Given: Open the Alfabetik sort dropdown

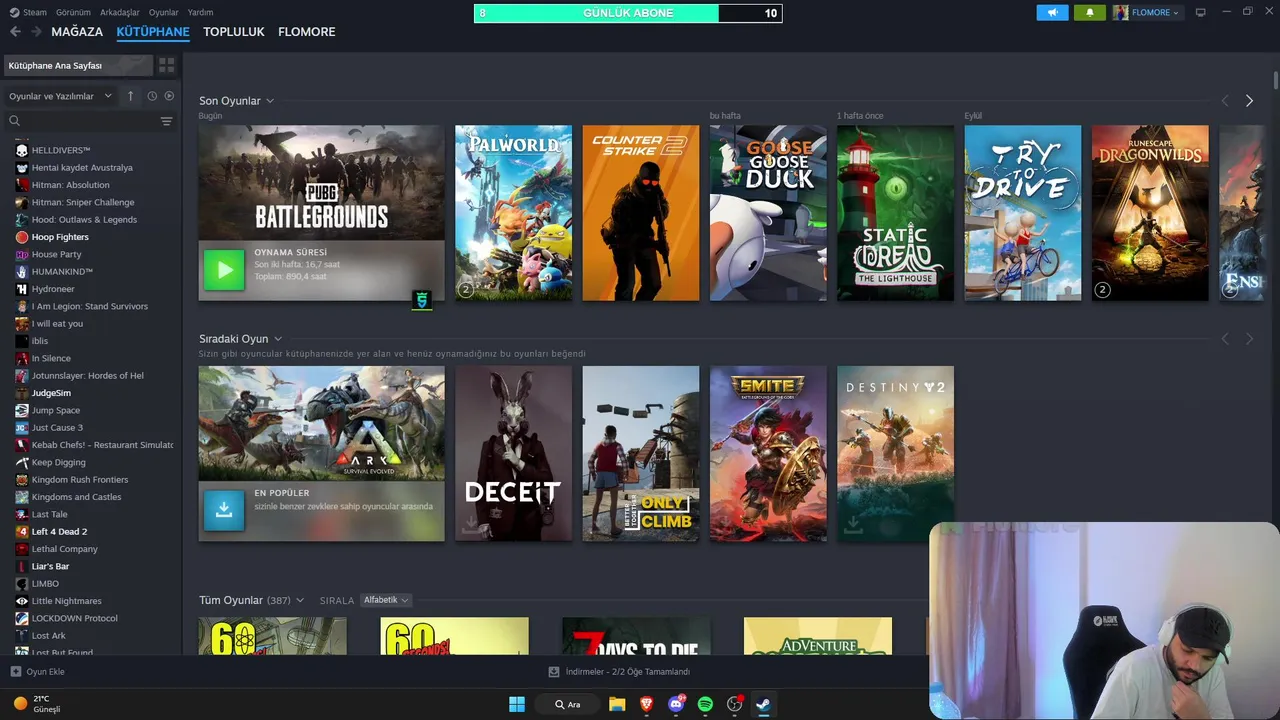Looking at the screenshot, I should pos(386,600).
